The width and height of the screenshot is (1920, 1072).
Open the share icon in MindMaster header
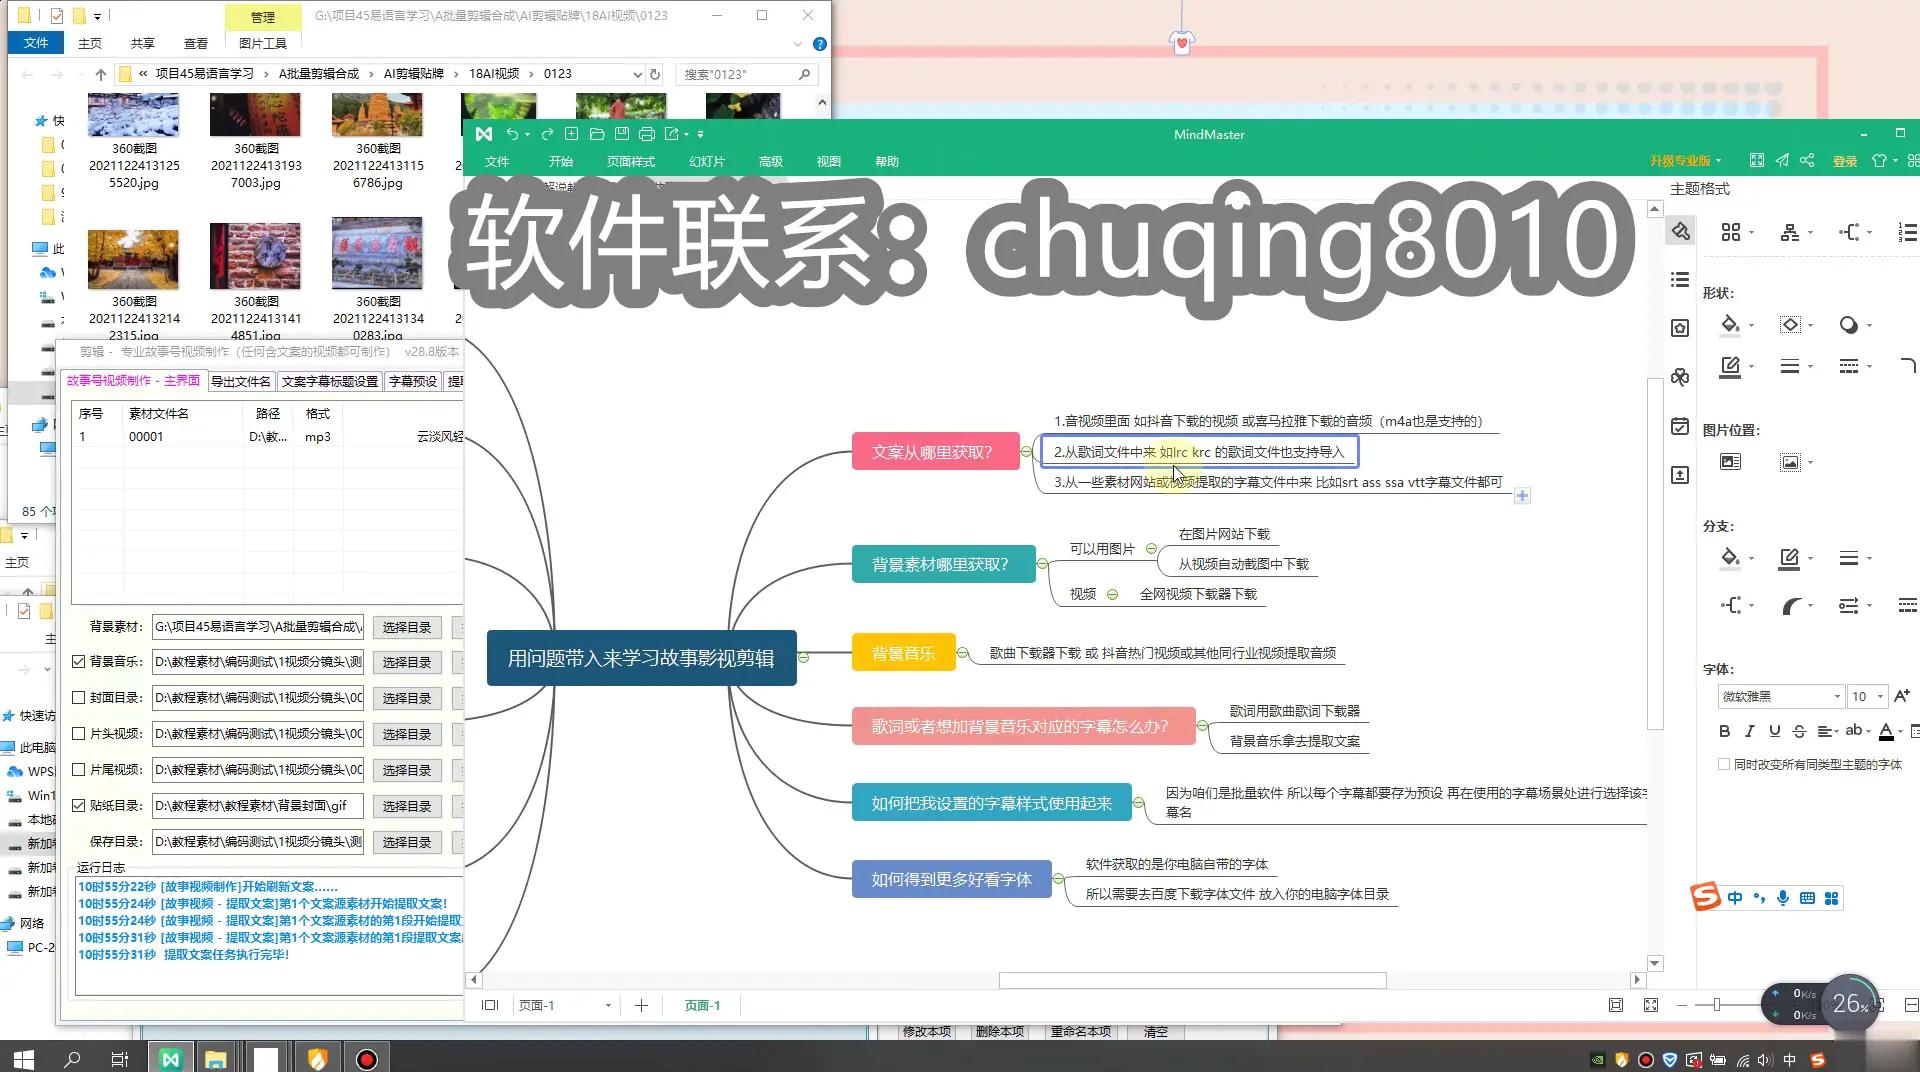[1807, 160]
